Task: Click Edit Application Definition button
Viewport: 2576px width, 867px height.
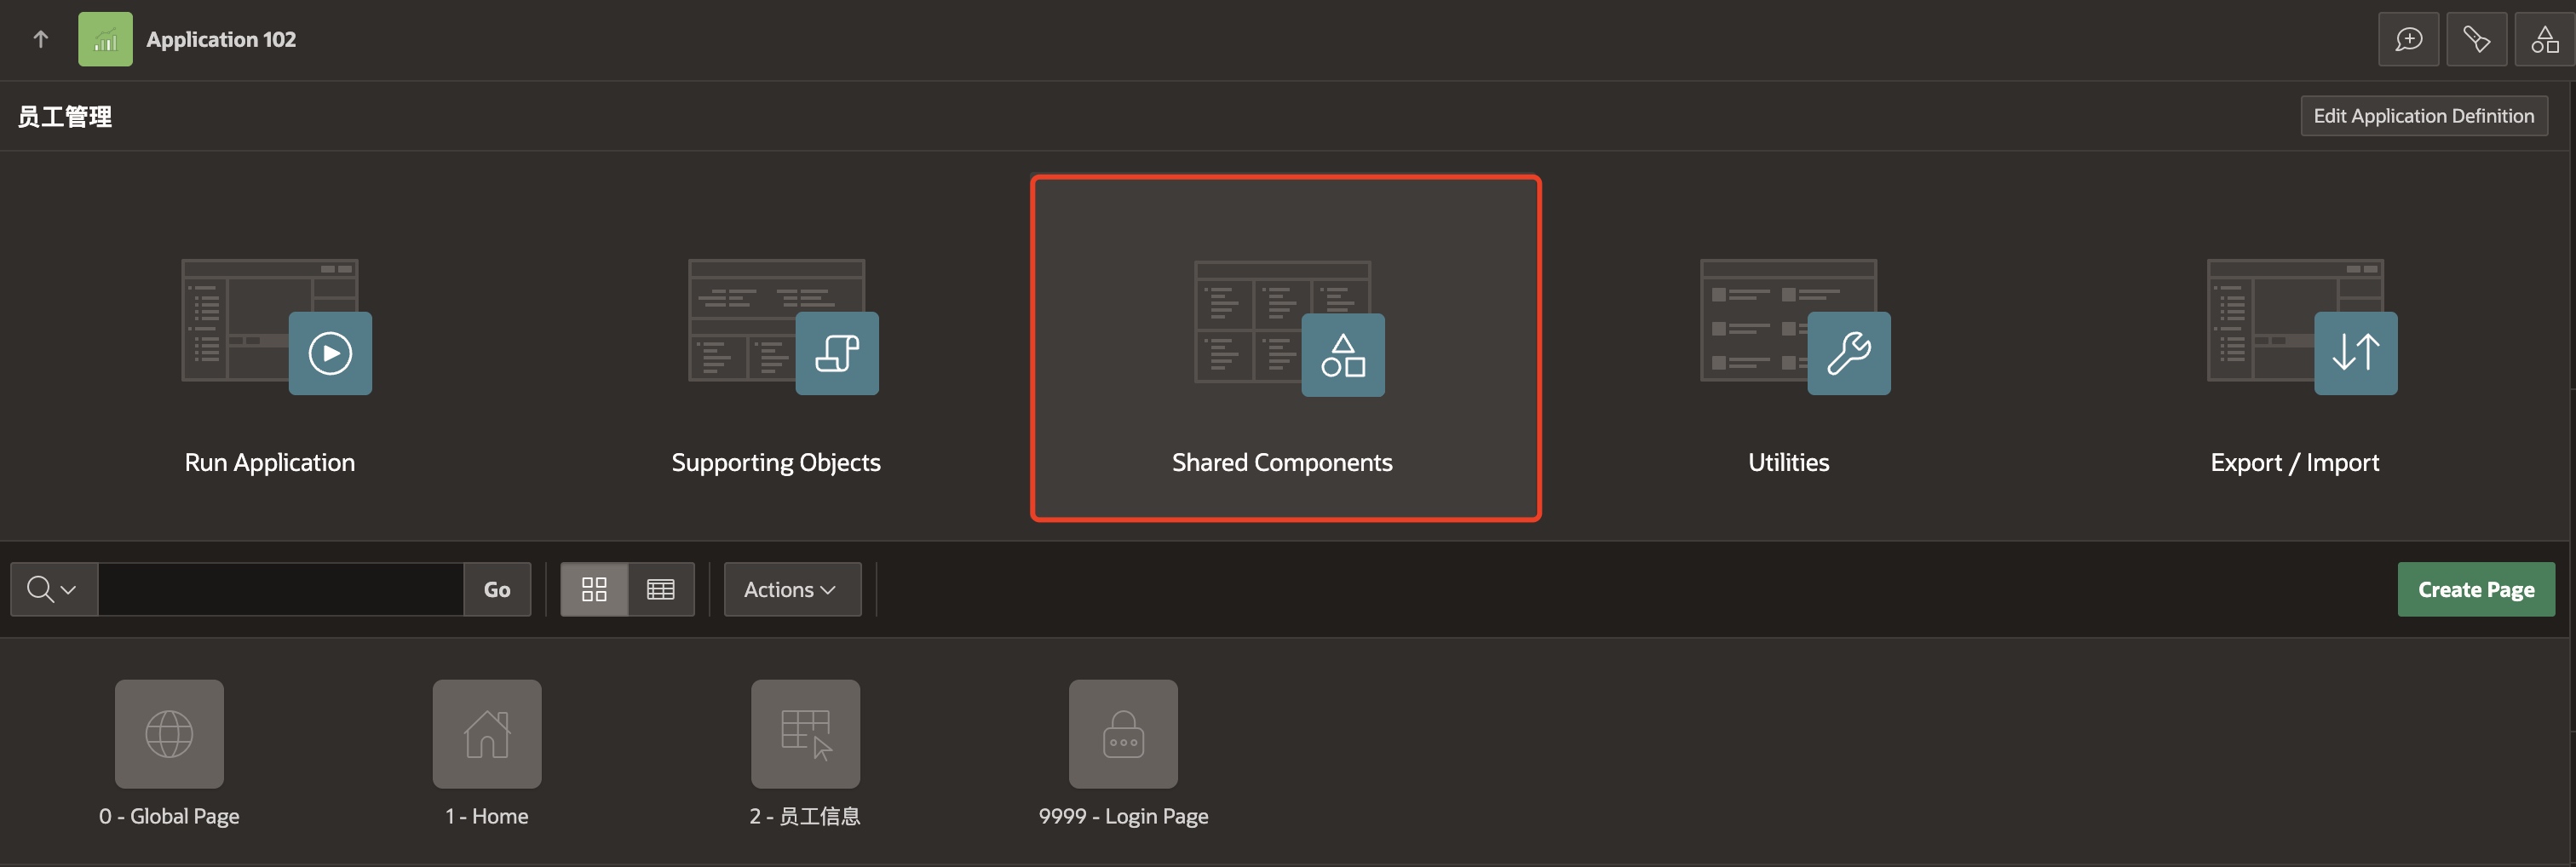Action: pos(2423,116)
